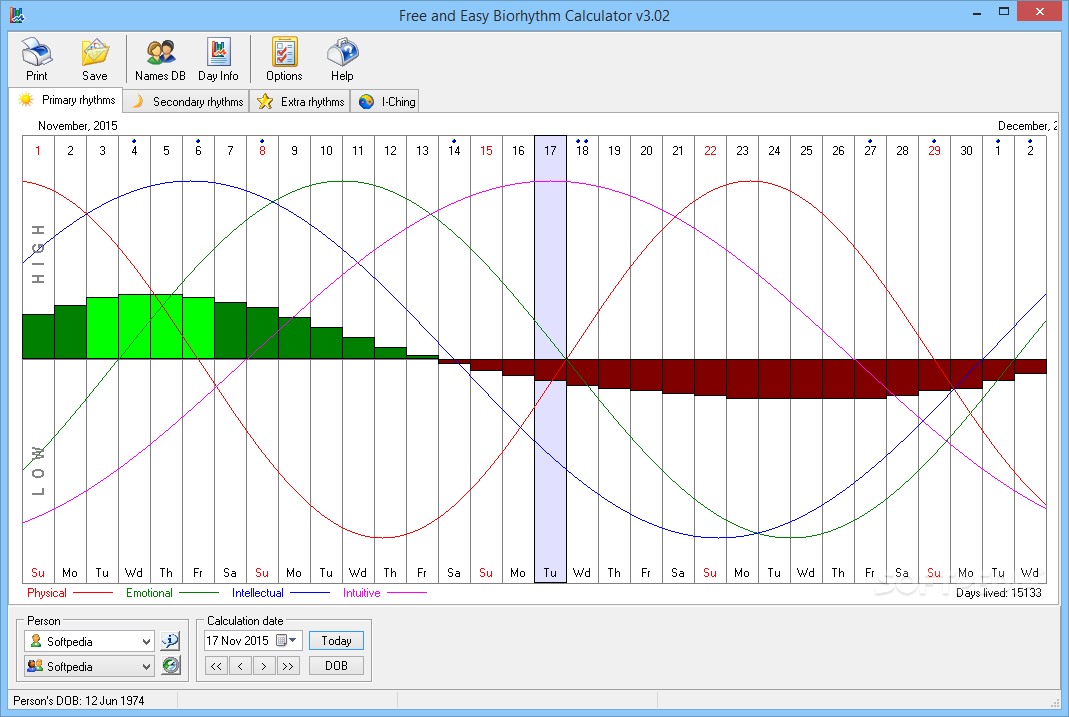Minimize the Biorhythm Calculator window
Viewport: 1069px width, 717px height.
point(977,12)
